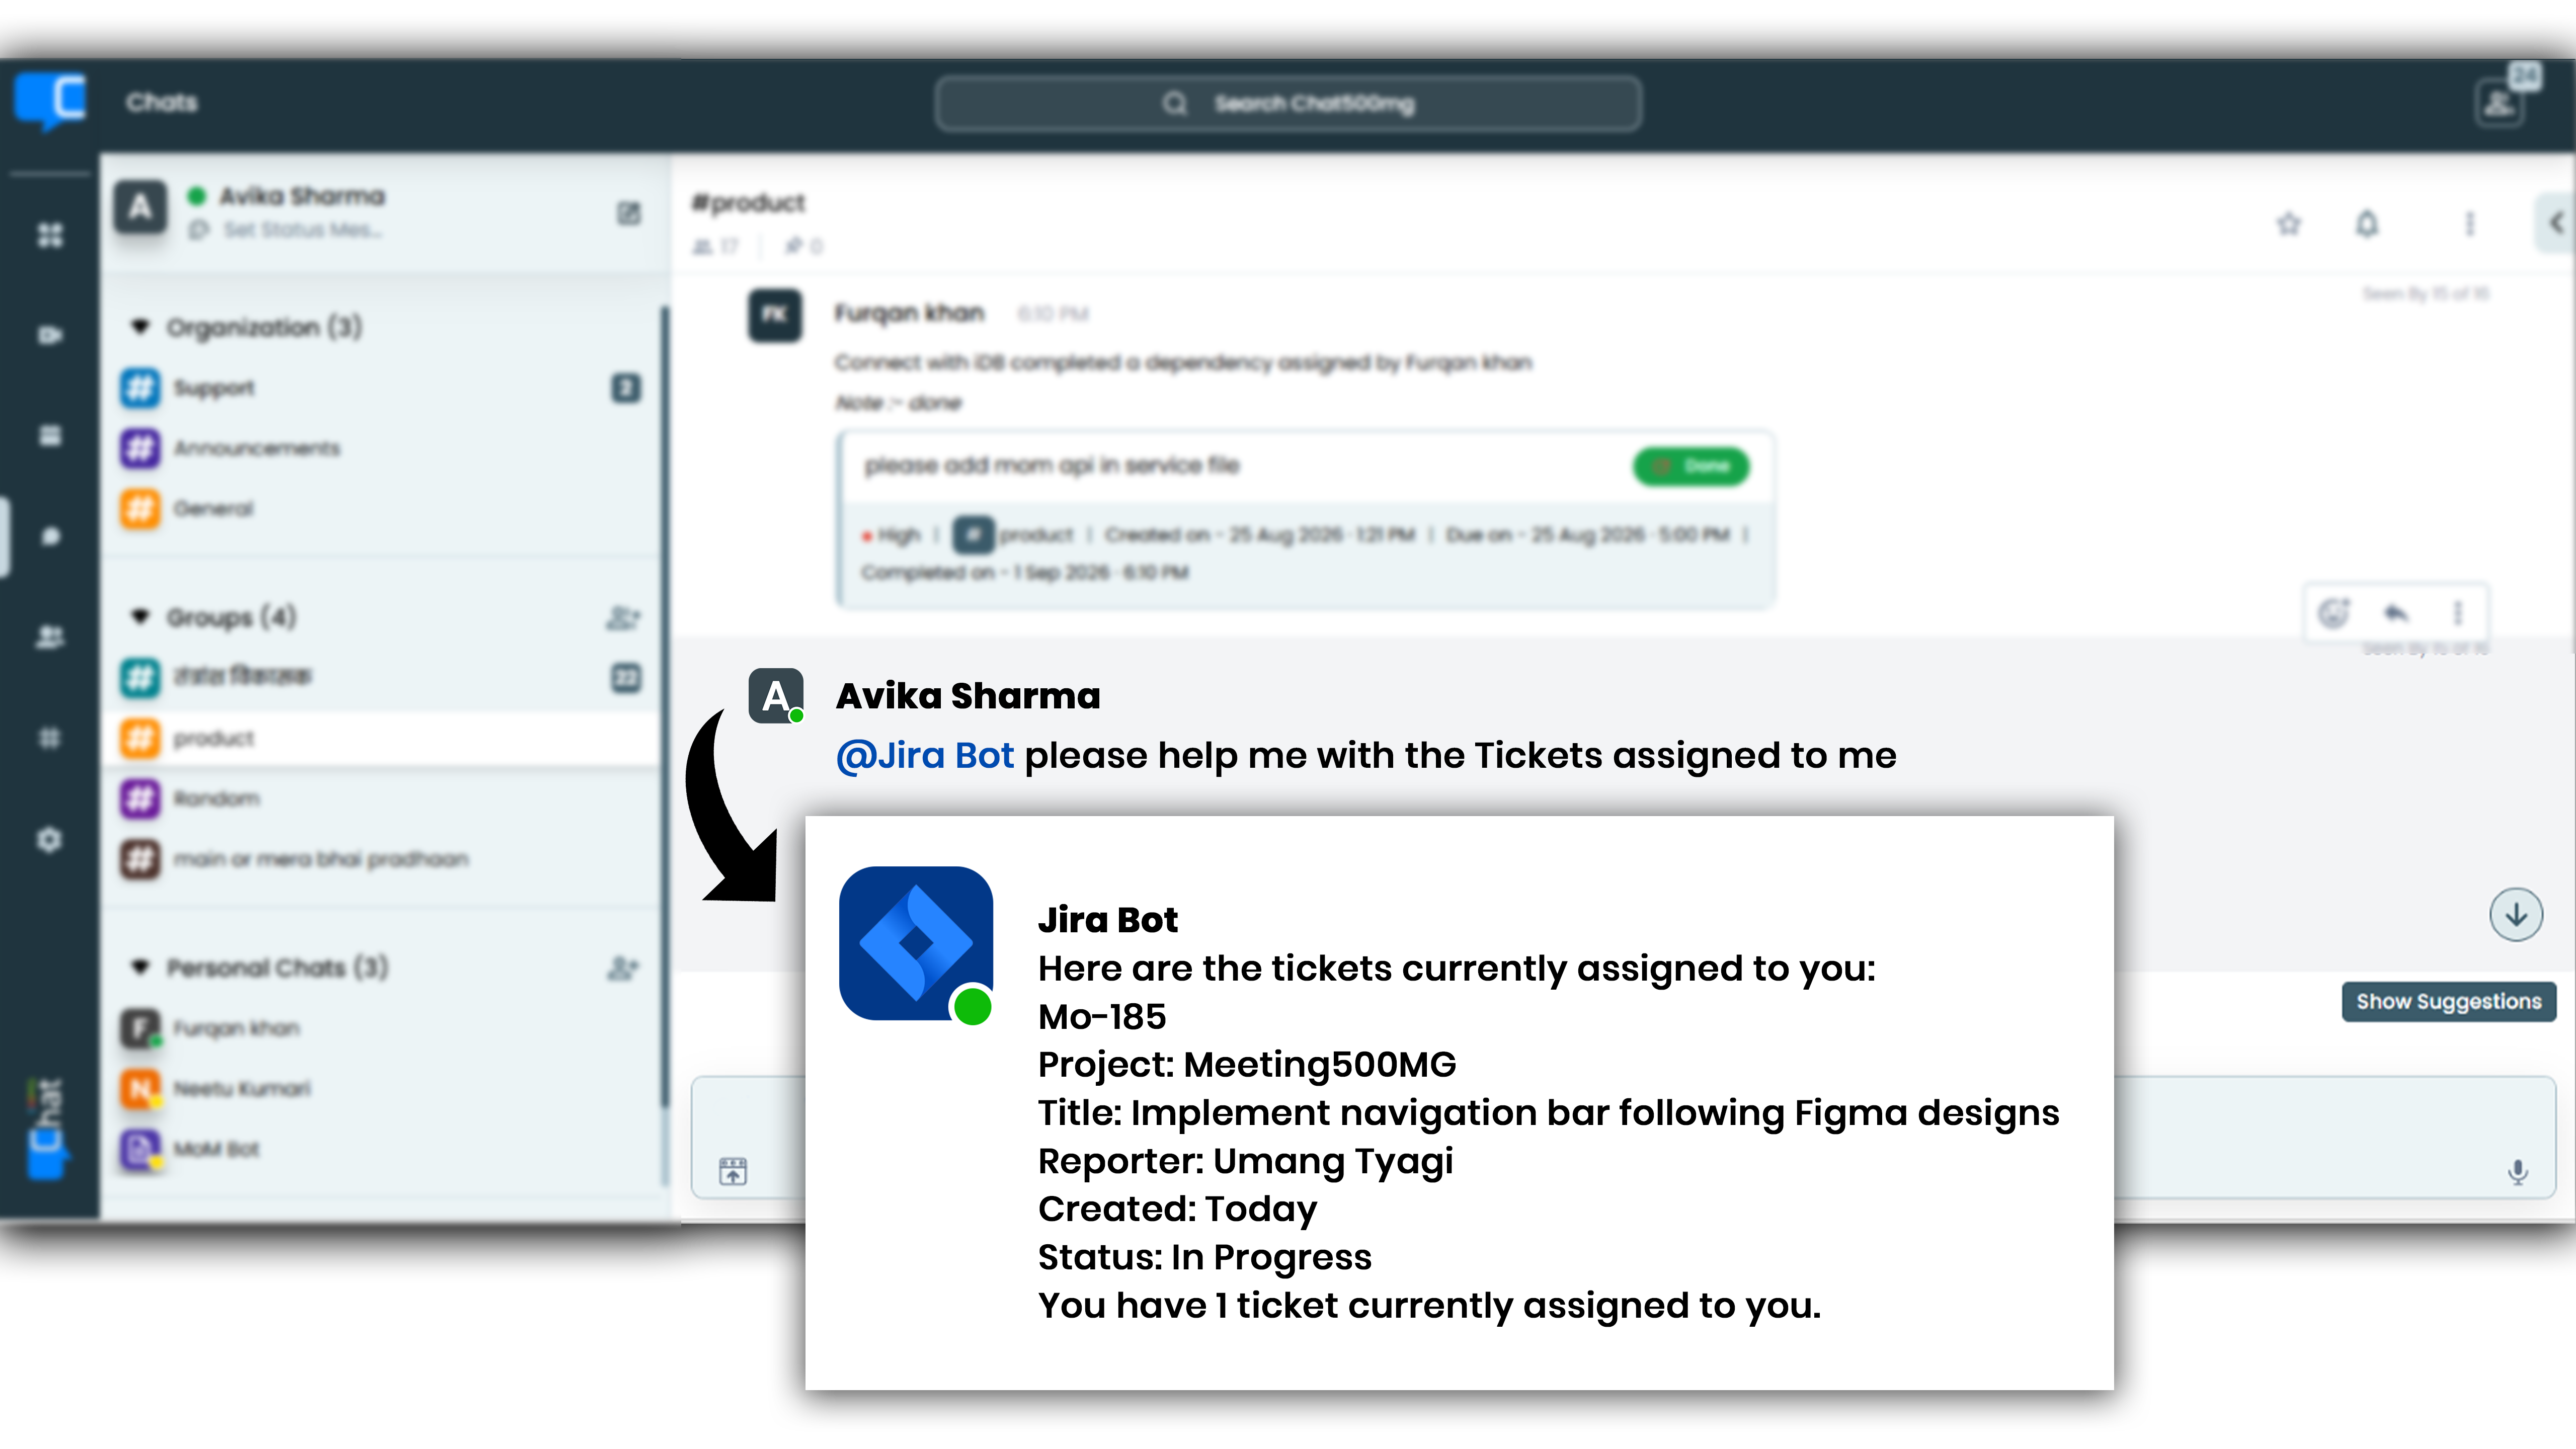2576x1449 pixels.
Task: Open the General channel
Action: (380, 508)
